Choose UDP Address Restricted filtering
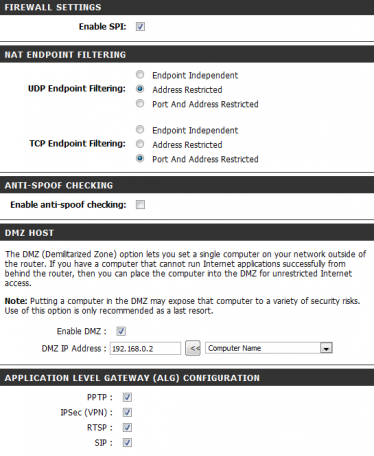This screenshot has width=374, height=456. pyautogui.click(x=140, y=89)
